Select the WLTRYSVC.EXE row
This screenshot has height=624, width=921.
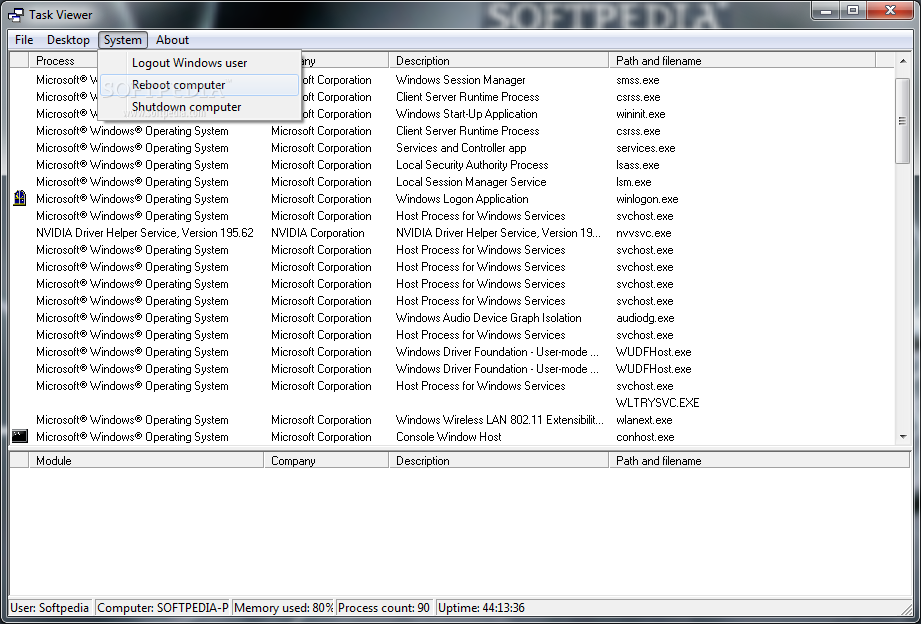[x=451, y=403]
